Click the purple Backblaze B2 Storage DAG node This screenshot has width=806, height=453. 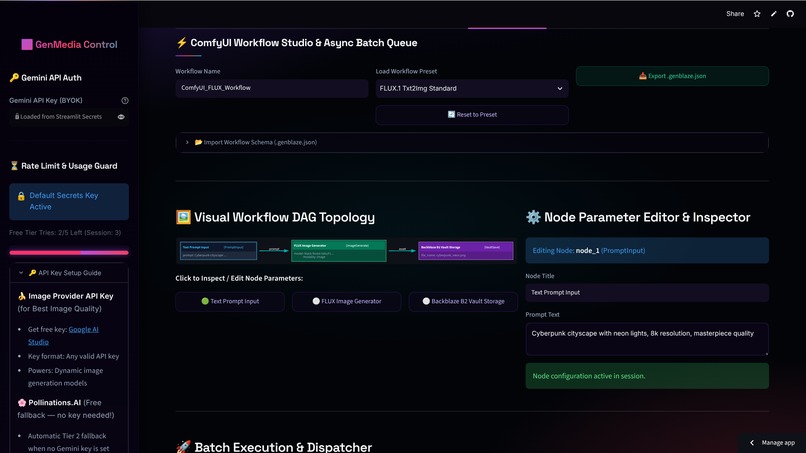(x=466, y=251)
